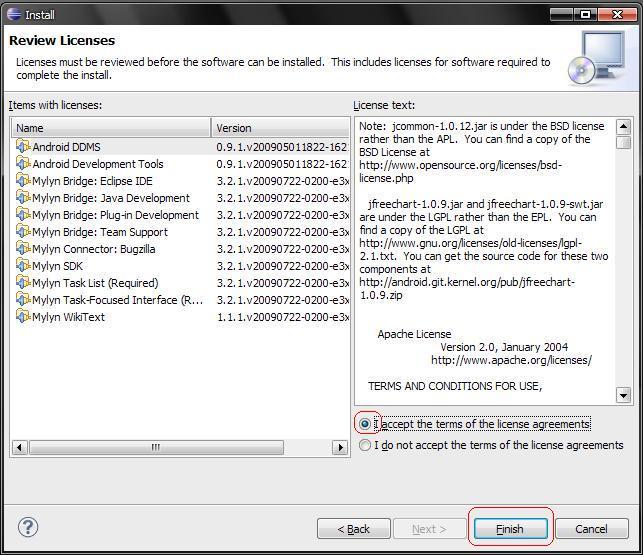Click the gnu.org LGPL URL in license text
643x555 pixels.
click(470, 249)
